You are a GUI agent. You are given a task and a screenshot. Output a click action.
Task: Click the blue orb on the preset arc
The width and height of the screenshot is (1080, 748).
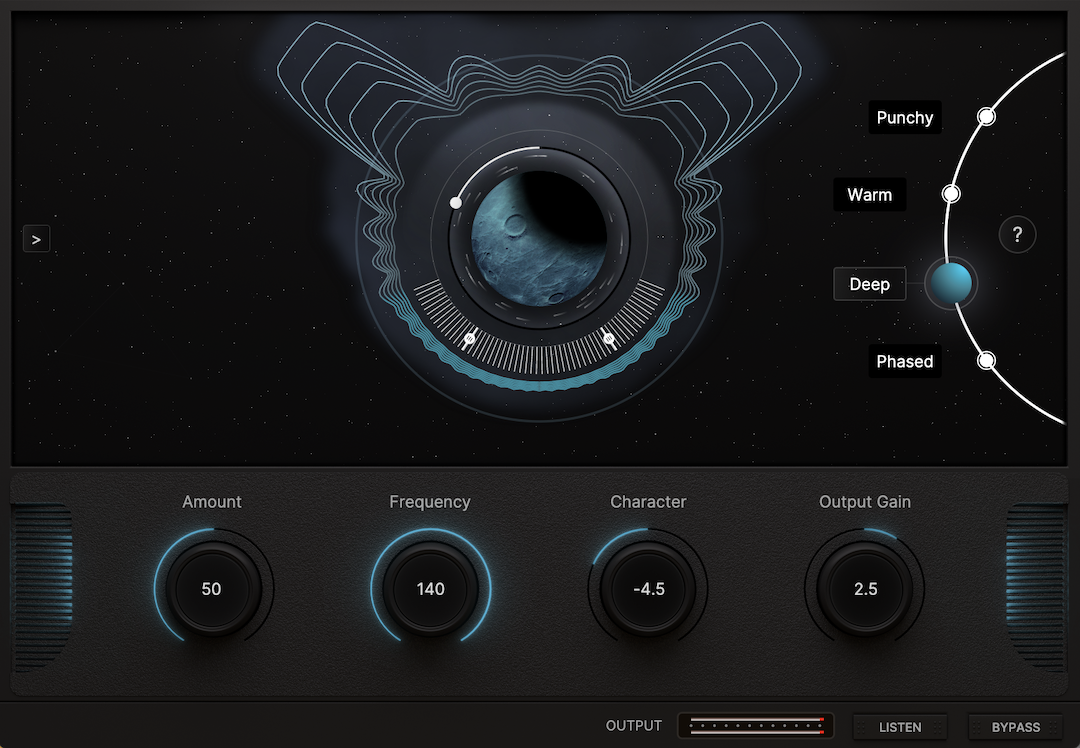click(x=950, y=283)
